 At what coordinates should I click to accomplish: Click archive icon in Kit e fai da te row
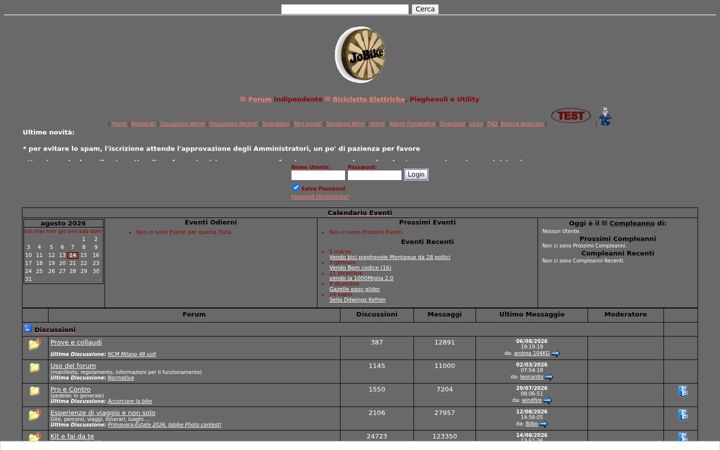pyautogui.click(x=683, y=437)
